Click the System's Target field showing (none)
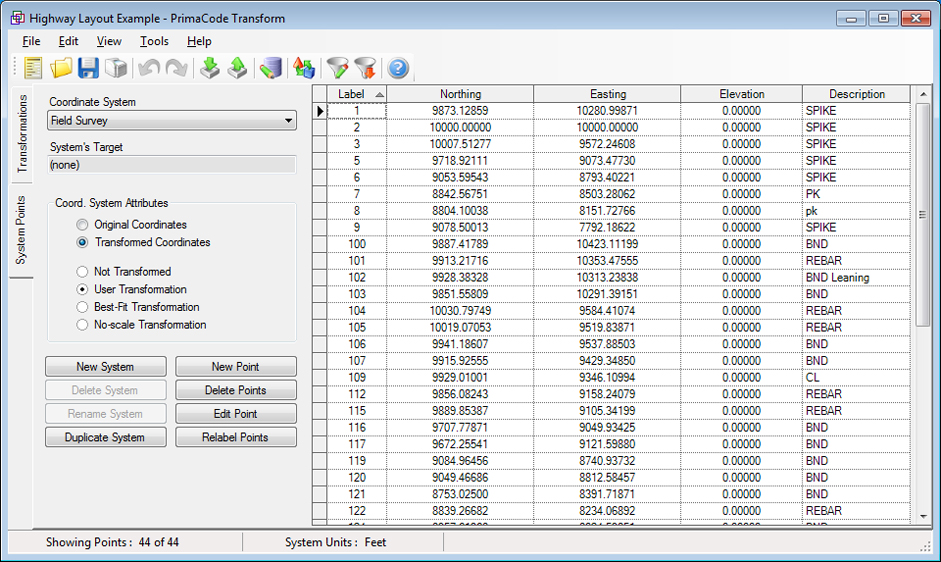The width and height of the screenshot is (941, 562). pos(172,165)
